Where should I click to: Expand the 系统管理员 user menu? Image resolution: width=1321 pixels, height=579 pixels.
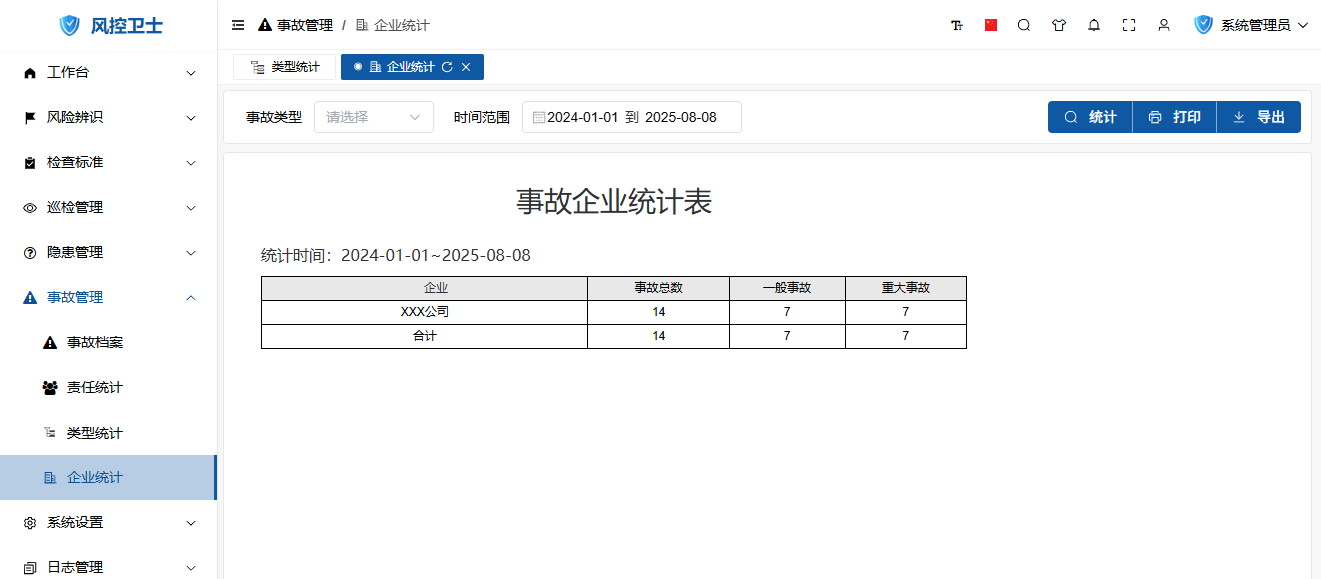[1251, 26]
